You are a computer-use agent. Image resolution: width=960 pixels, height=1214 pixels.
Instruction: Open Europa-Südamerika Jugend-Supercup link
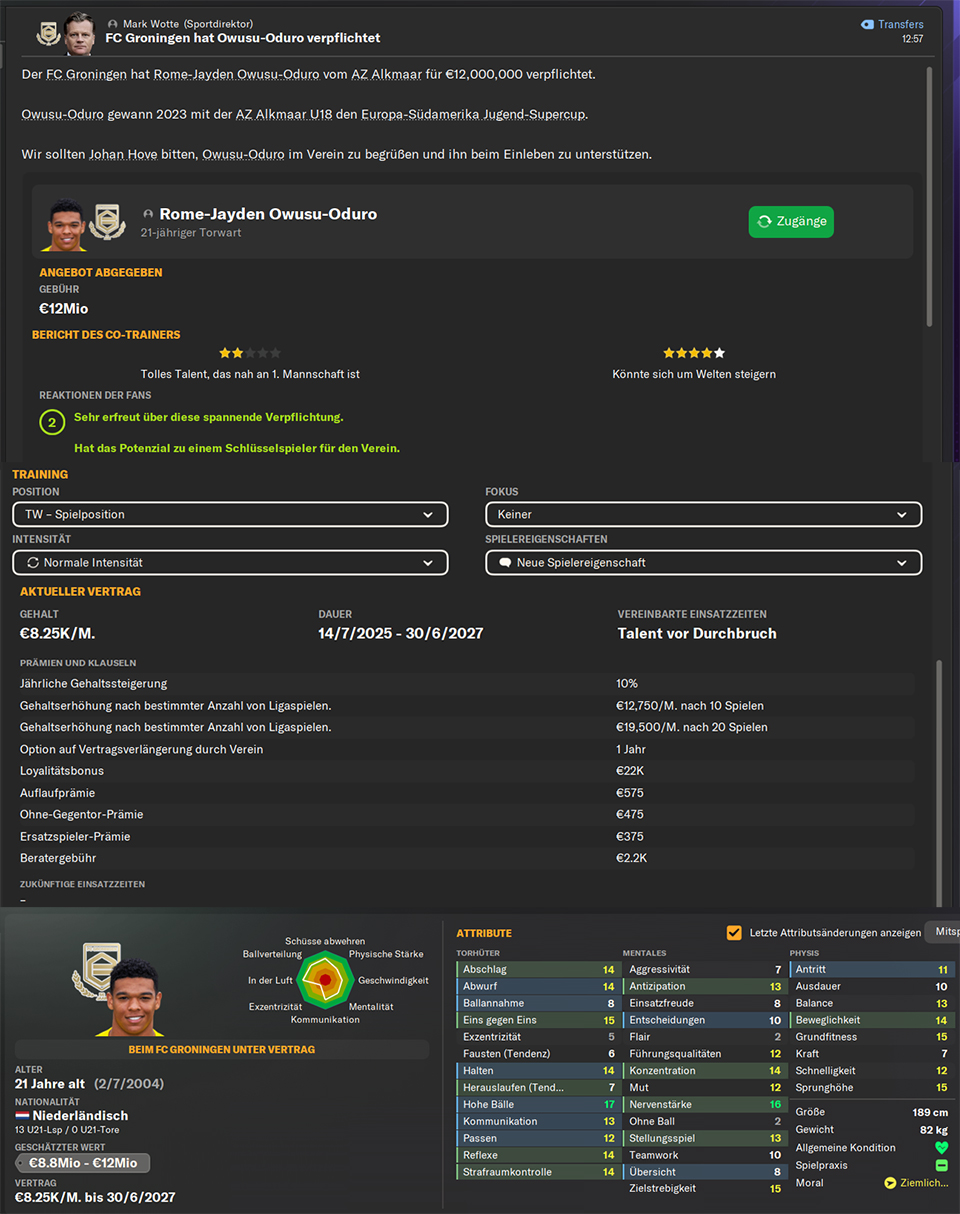[x=474, y=114]
